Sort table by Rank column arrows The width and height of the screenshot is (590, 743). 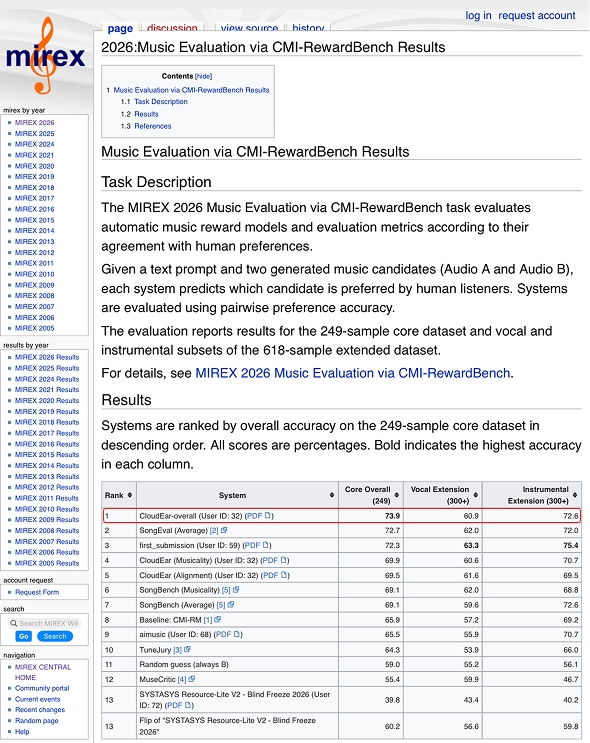click(130, 495)
